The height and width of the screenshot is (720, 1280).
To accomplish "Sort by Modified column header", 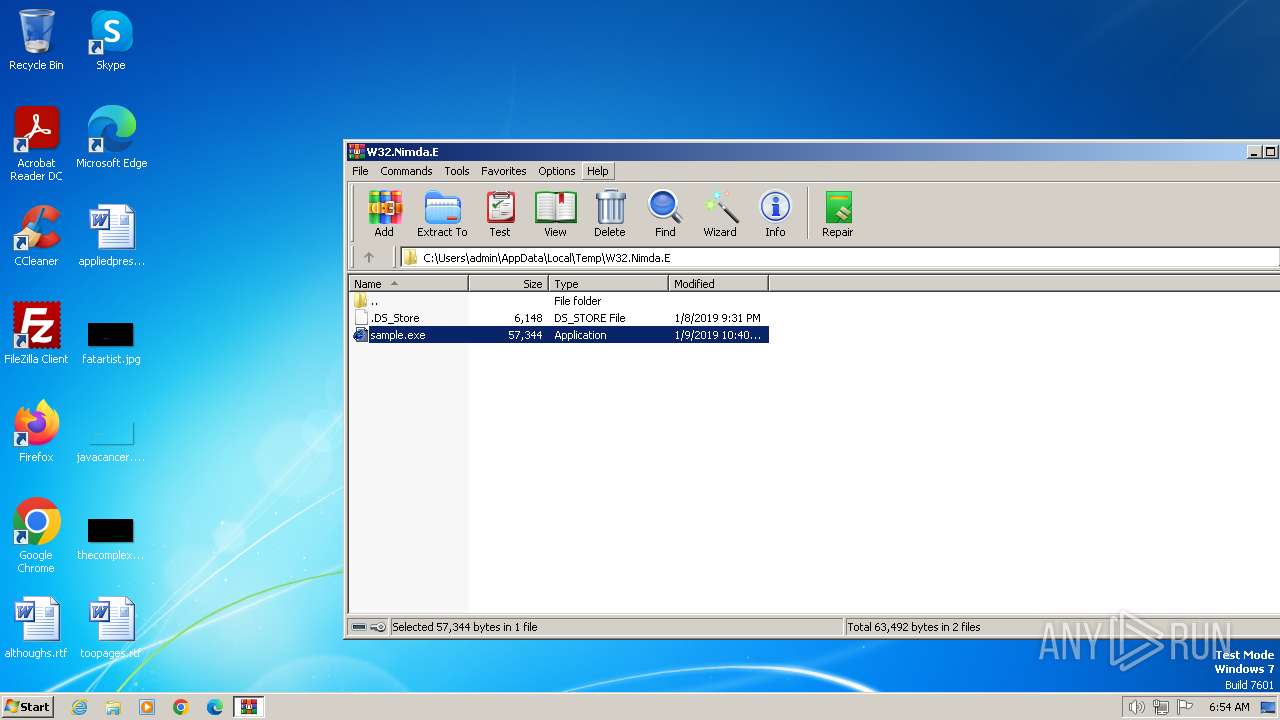I will [x=718, y=284].
